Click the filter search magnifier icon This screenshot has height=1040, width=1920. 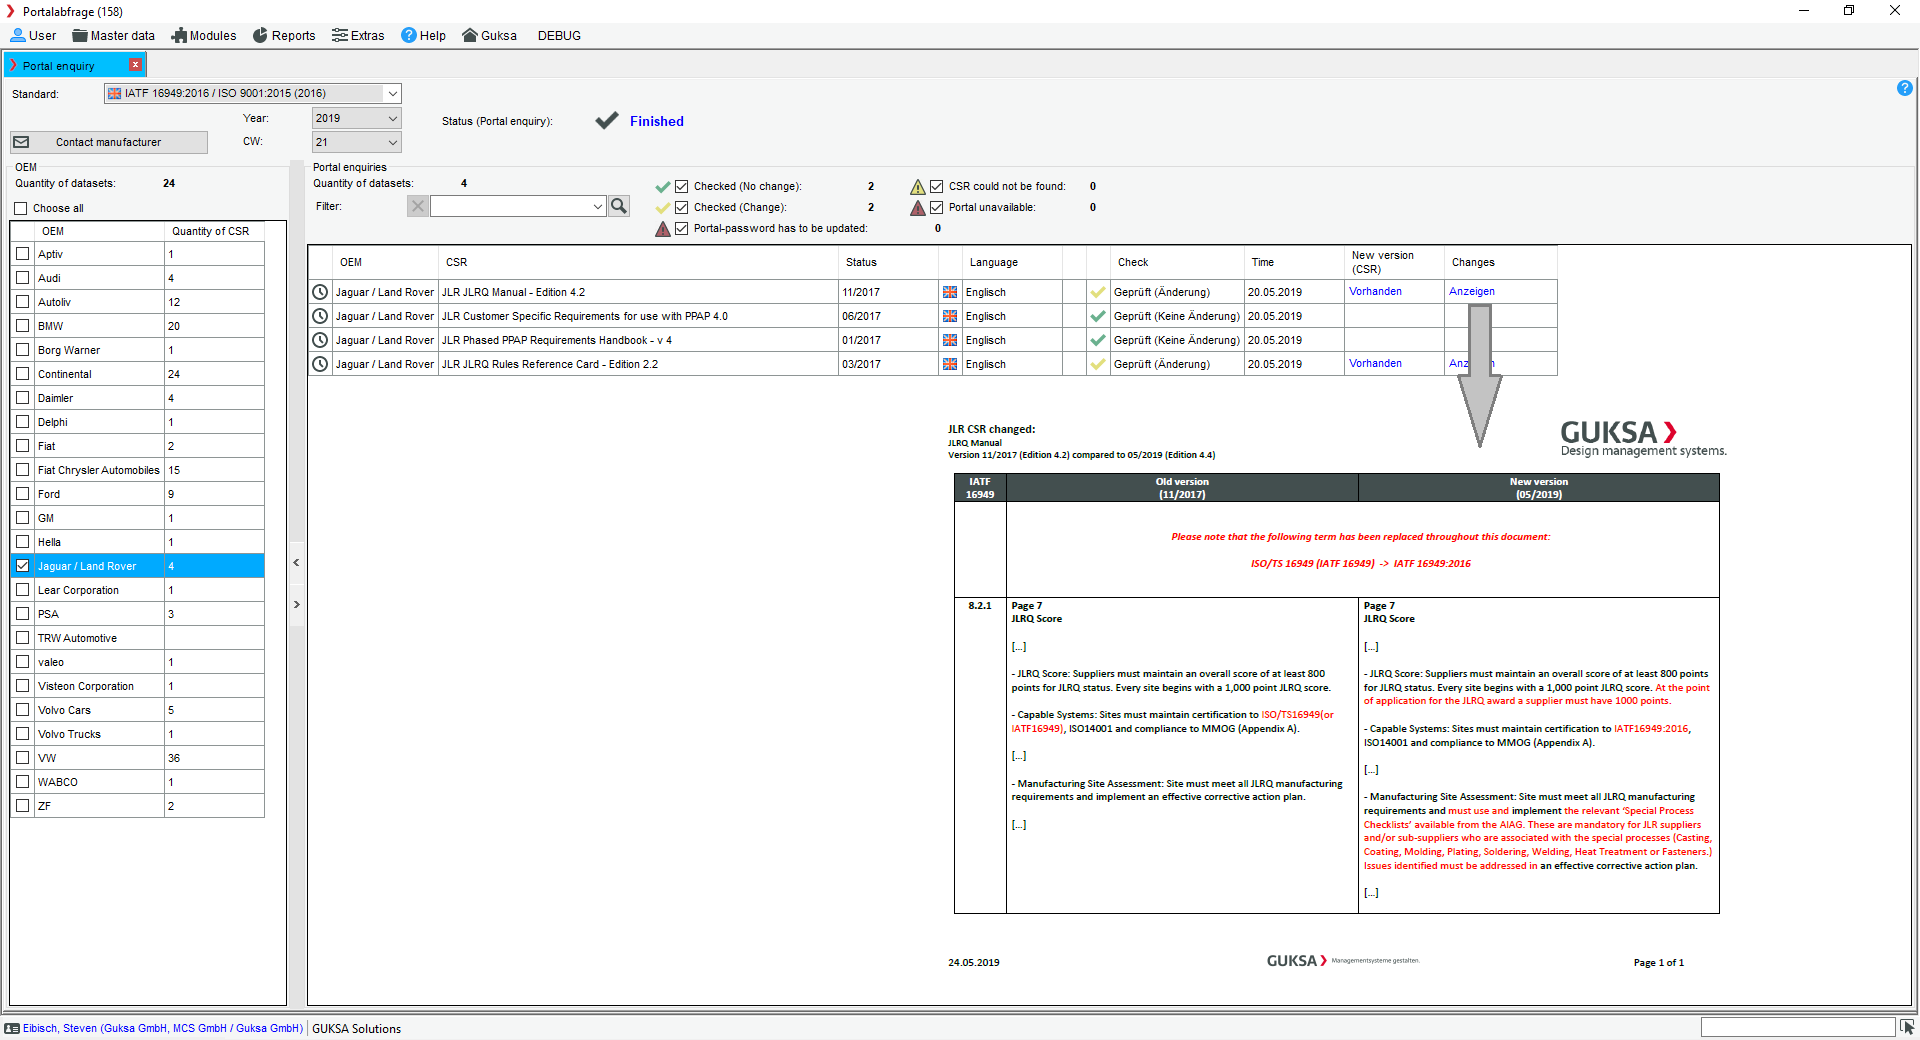(619, 206)
